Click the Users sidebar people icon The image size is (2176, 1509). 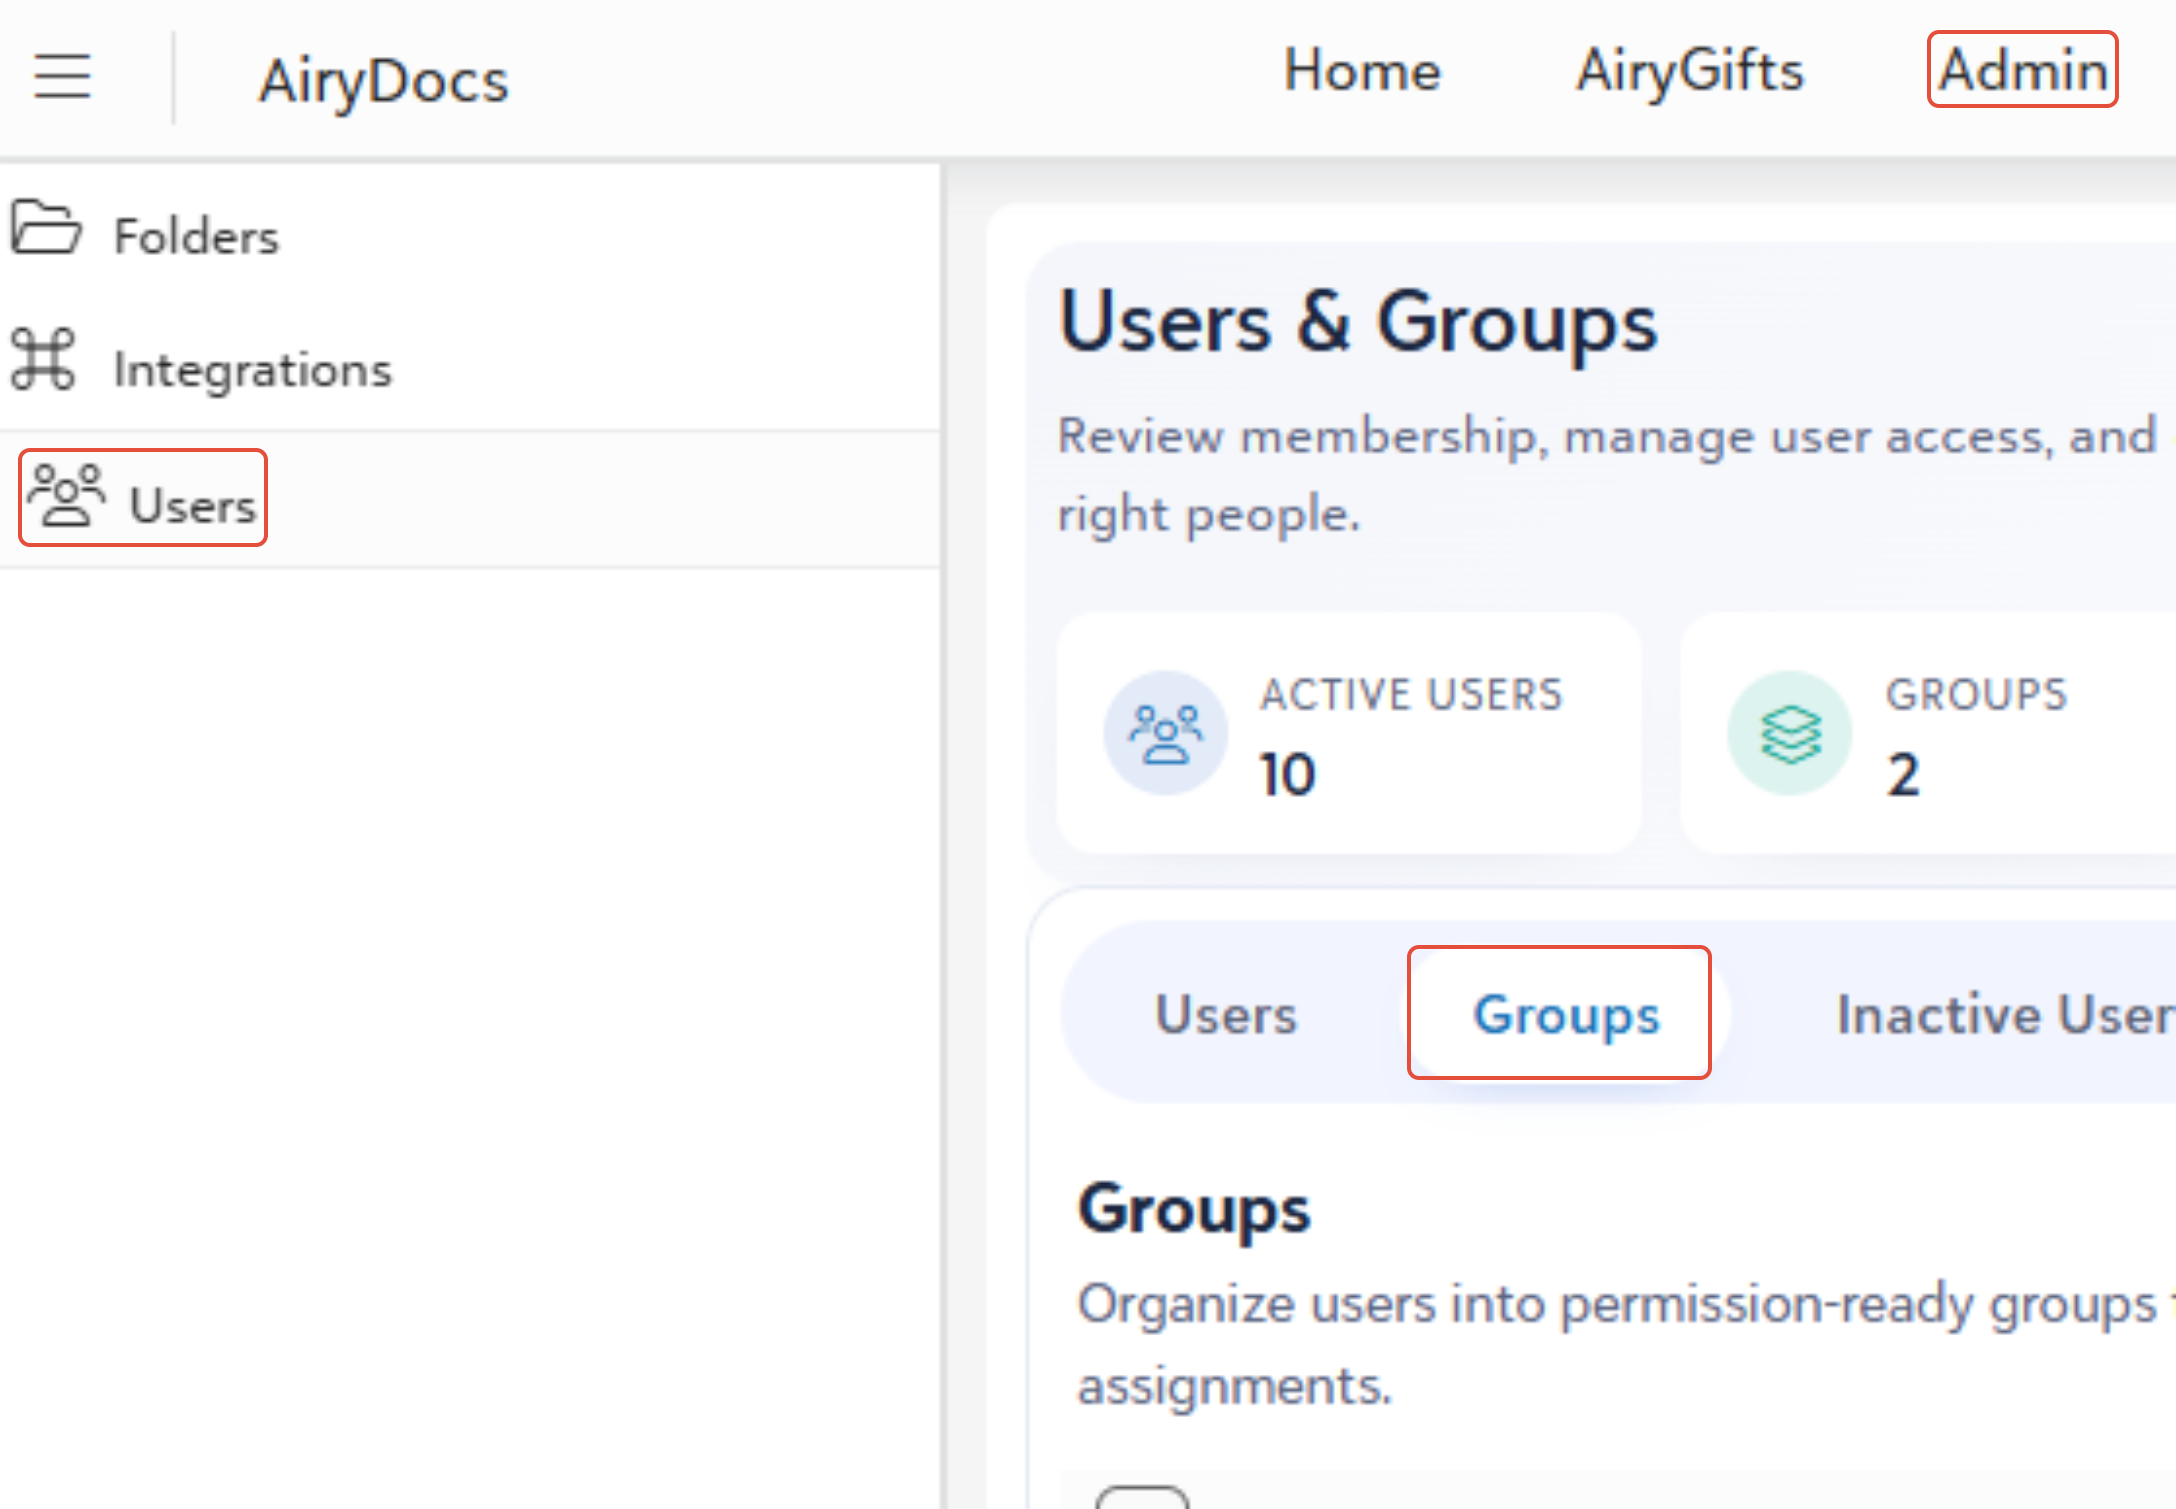(66, 495)
